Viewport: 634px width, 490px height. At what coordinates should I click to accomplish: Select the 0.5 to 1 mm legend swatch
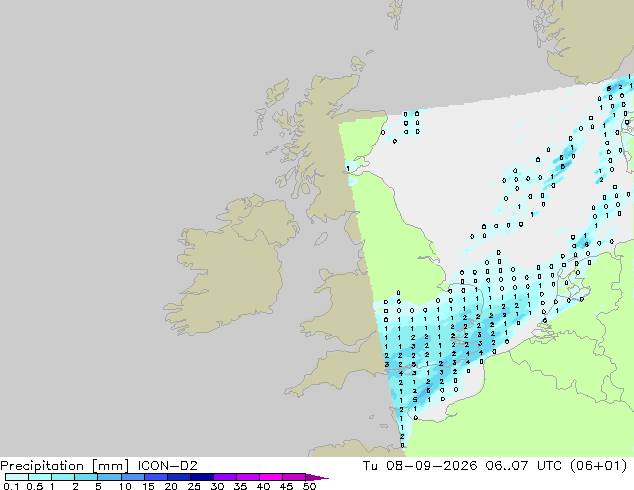coord(40,477)
